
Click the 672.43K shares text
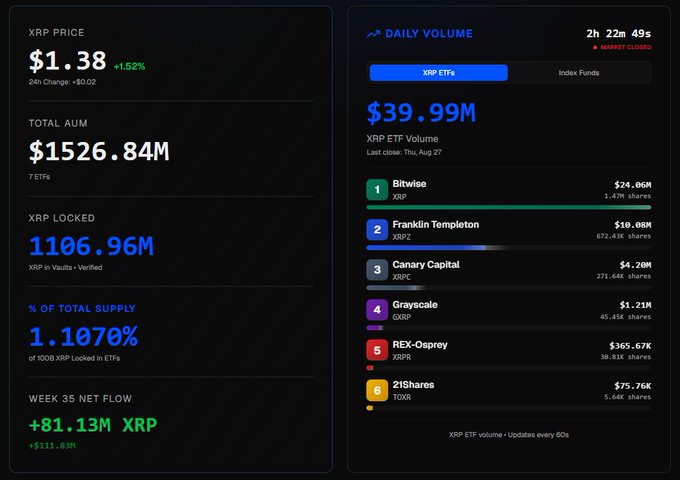tap(624, 236)
